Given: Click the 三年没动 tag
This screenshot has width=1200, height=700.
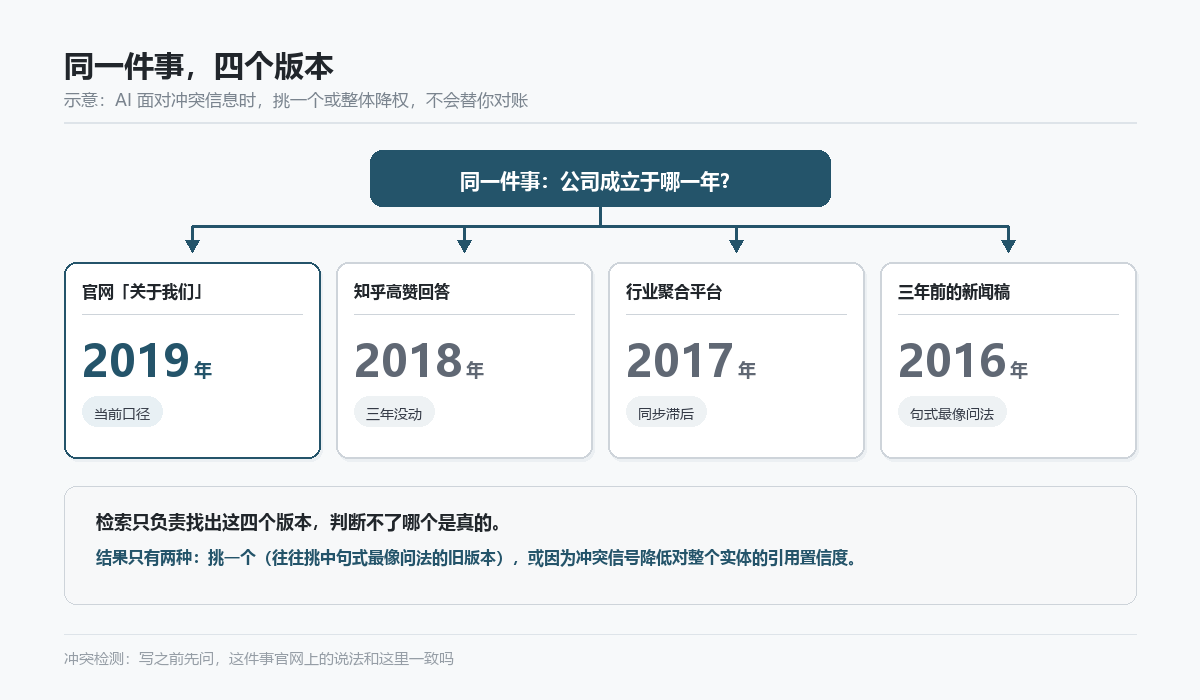Looking at the screenshot, I should 394,412.
